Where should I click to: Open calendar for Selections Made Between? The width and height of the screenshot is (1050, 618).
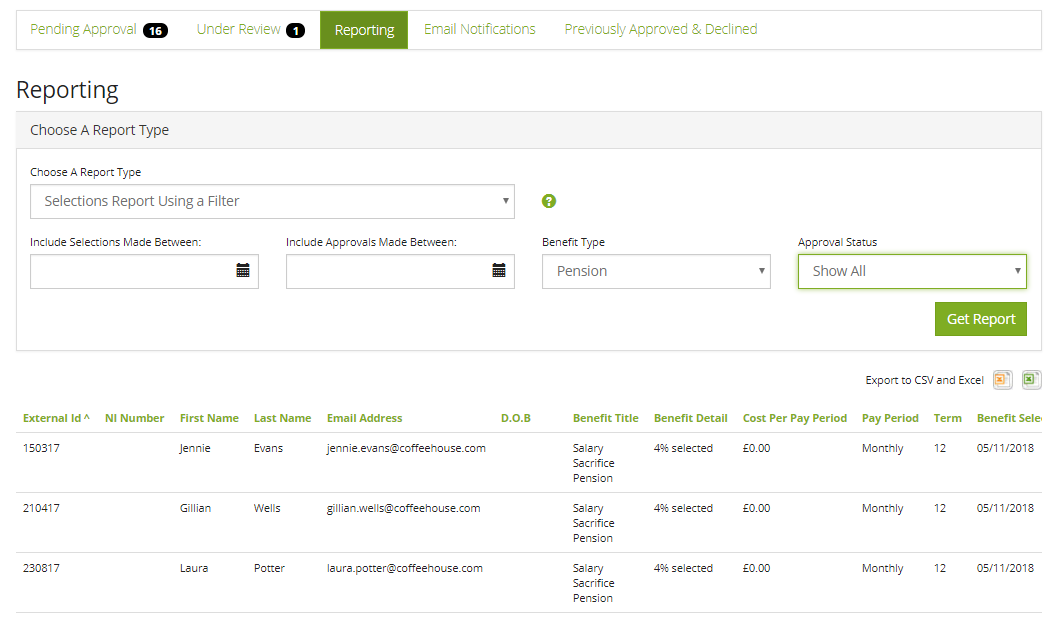[x=243, y=271]
